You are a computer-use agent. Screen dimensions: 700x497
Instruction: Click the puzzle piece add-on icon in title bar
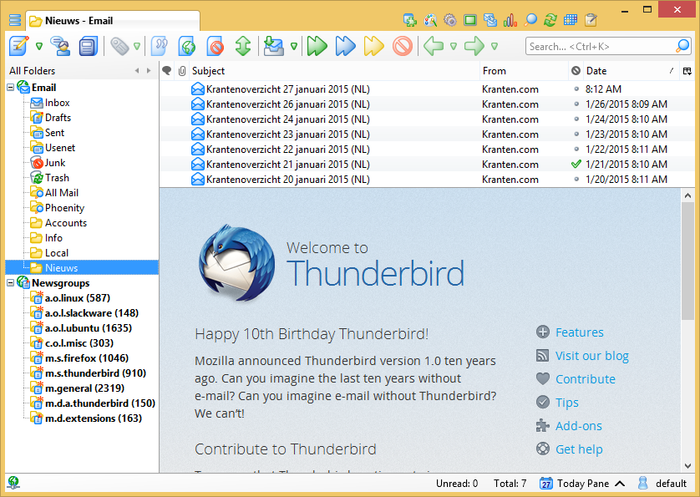point(409,20)
